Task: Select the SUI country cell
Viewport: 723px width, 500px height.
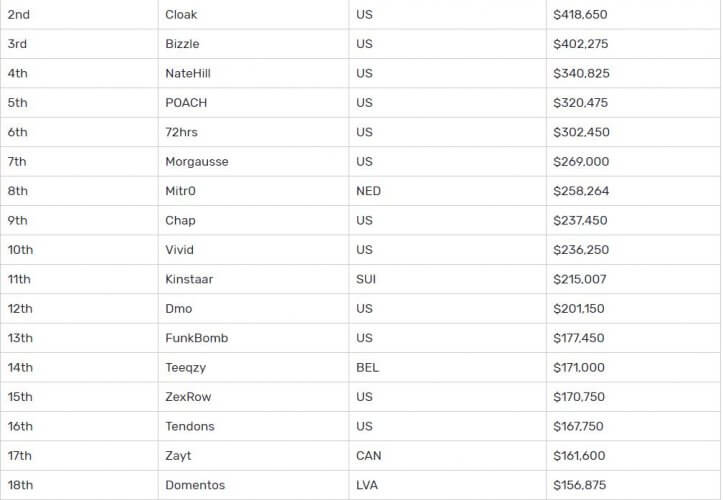Action: [x=366, y=279]
